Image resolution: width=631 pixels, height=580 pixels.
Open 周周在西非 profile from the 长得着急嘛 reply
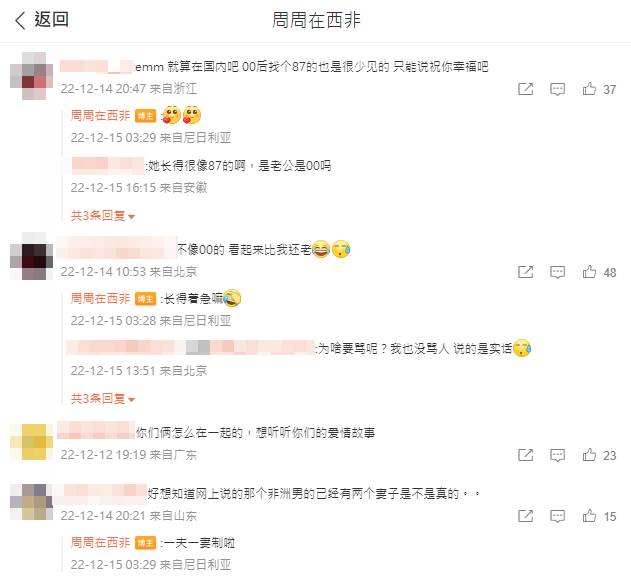pos(101,299)
